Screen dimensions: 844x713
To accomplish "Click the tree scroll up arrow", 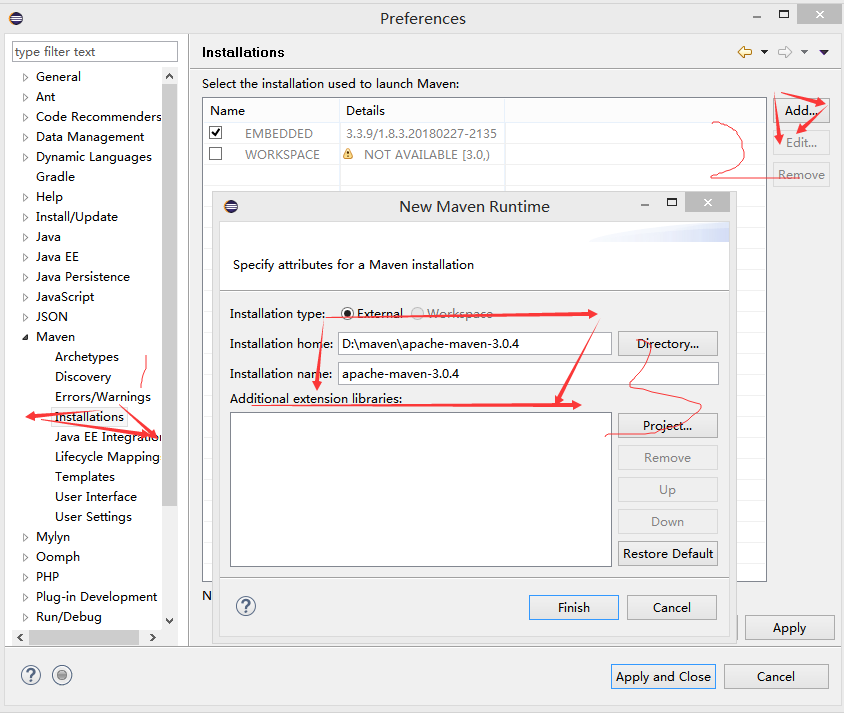I will coord(170,76).
